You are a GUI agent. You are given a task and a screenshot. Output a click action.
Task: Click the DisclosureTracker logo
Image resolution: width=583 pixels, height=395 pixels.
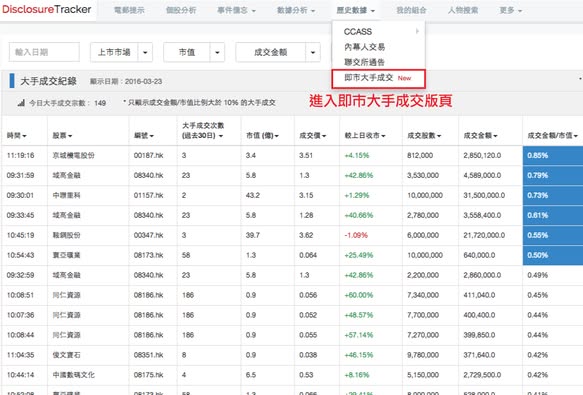click(46, 9)
